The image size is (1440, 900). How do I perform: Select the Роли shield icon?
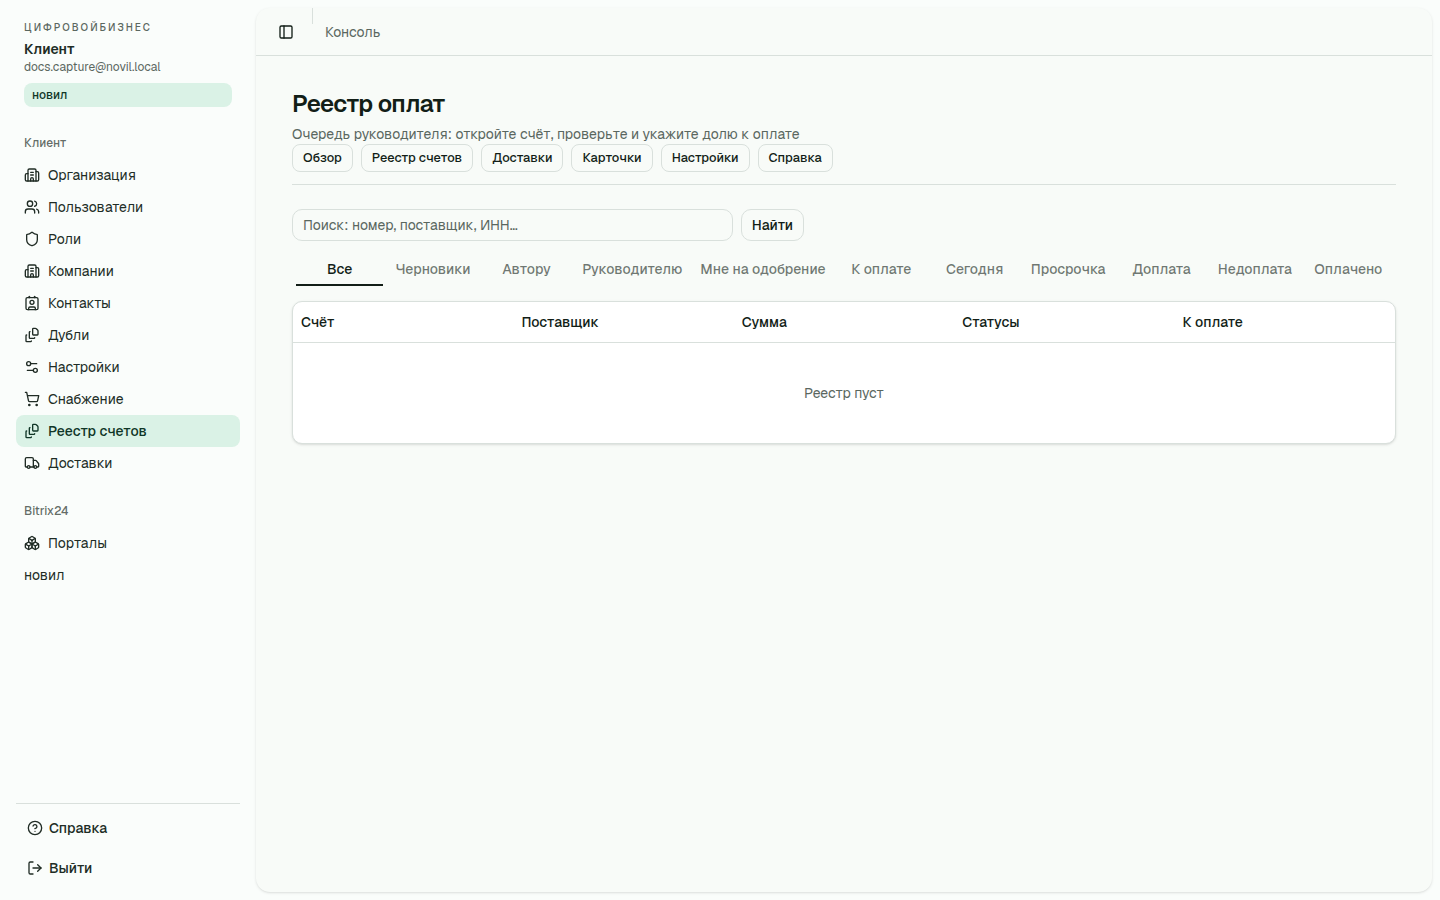click(x=32, y=239)
